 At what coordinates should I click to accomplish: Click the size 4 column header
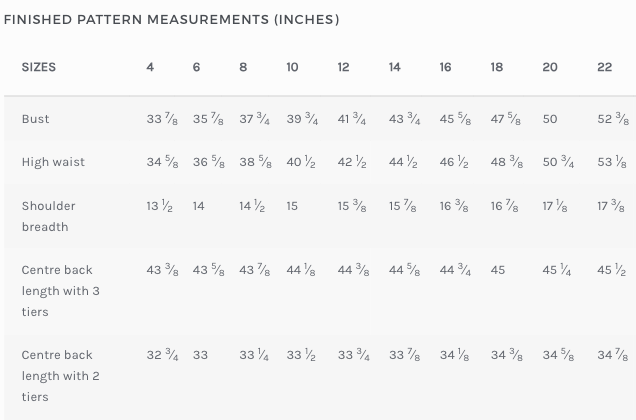150,67
